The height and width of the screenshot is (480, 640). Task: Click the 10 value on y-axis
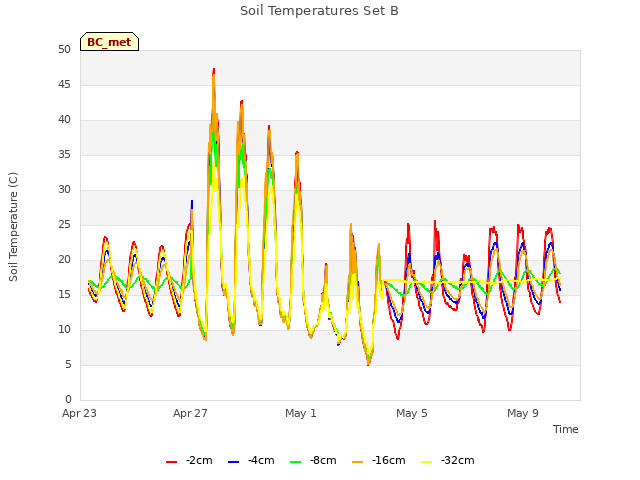pyautogui.click(x=64, y=329)
